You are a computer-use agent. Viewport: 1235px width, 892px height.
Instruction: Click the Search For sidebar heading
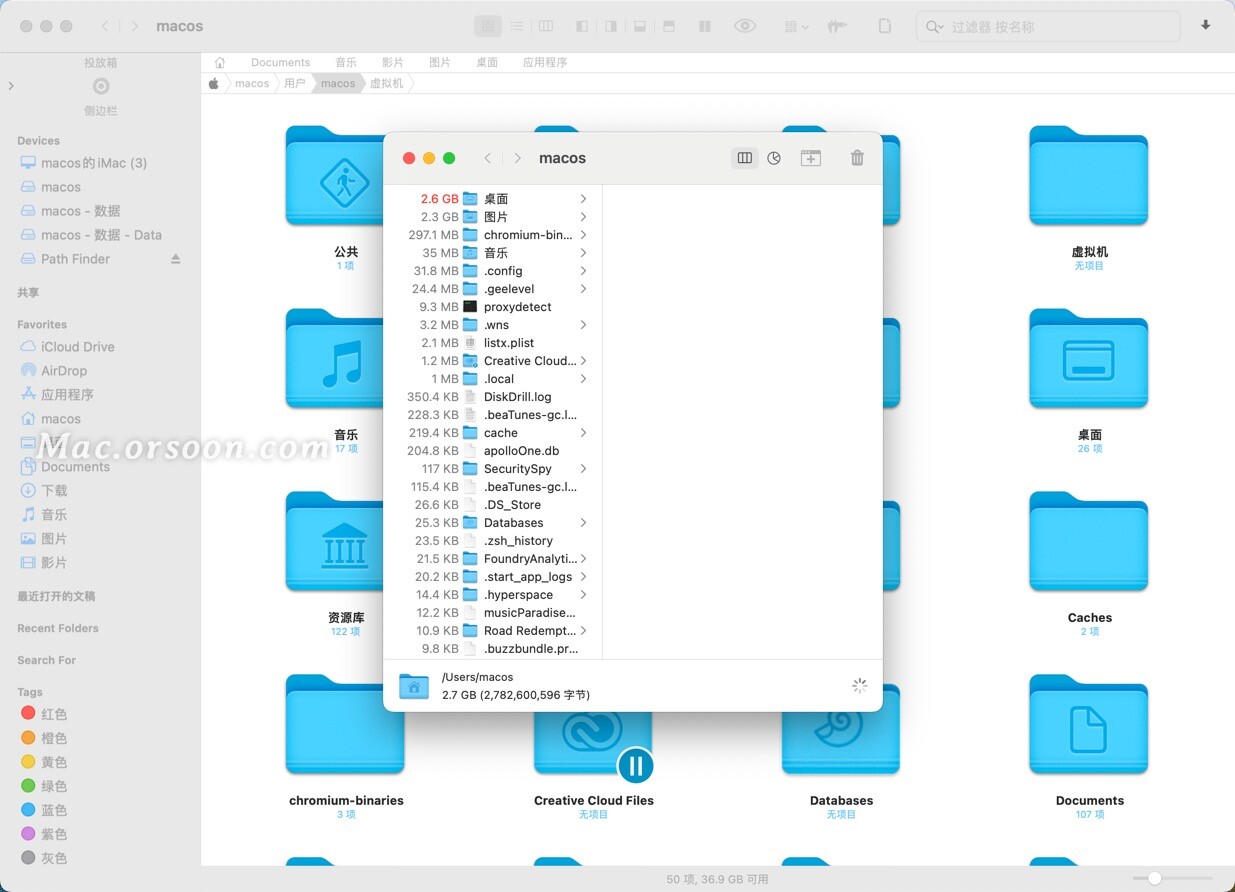coord(46,660)
